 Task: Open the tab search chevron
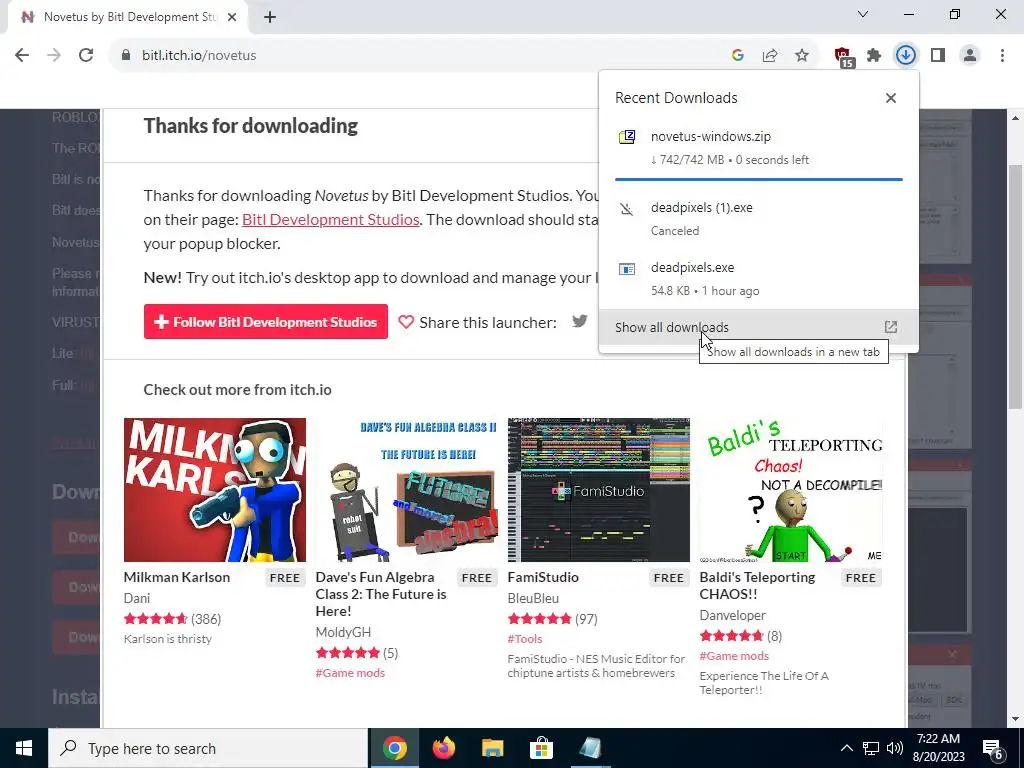click(x=863, y=14)
